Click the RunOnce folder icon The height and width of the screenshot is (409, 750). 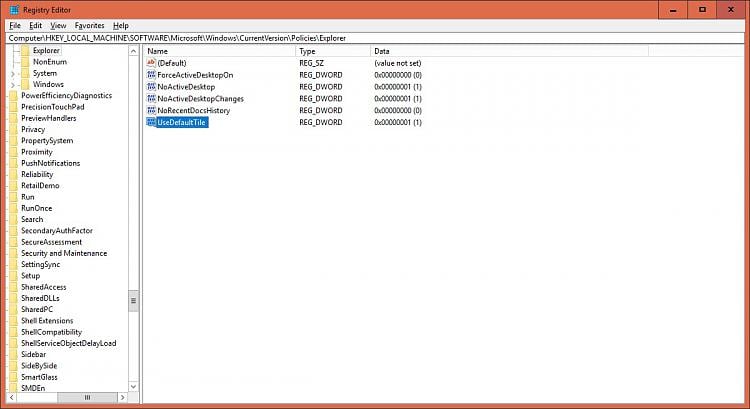click(13, 208)
